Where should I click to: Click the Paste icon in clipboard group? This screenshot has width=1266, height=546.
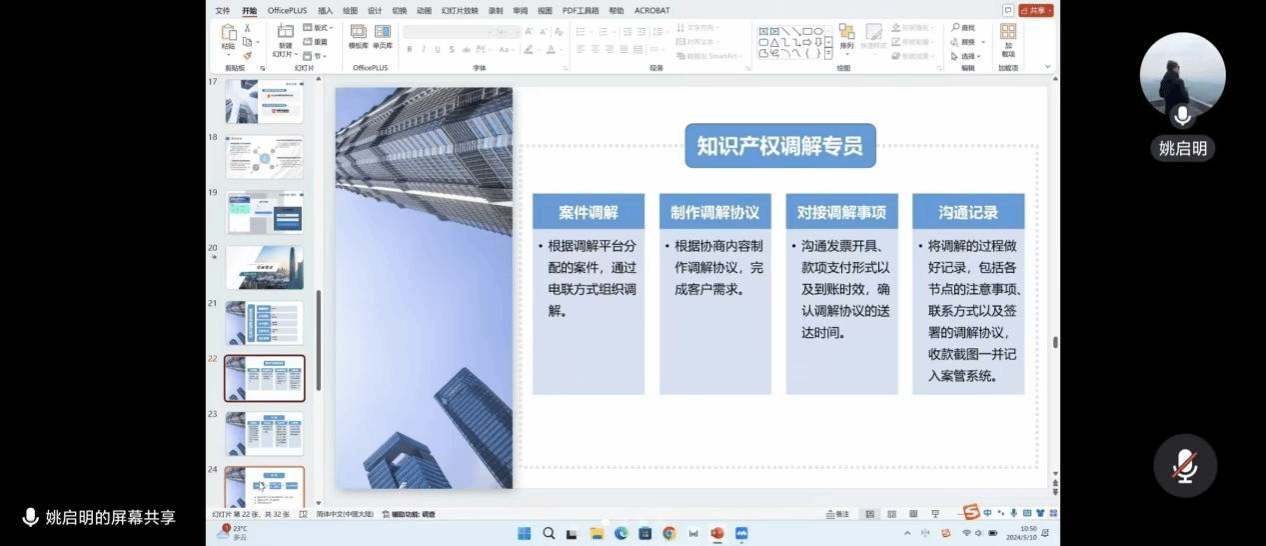click(x=229, y=36)
